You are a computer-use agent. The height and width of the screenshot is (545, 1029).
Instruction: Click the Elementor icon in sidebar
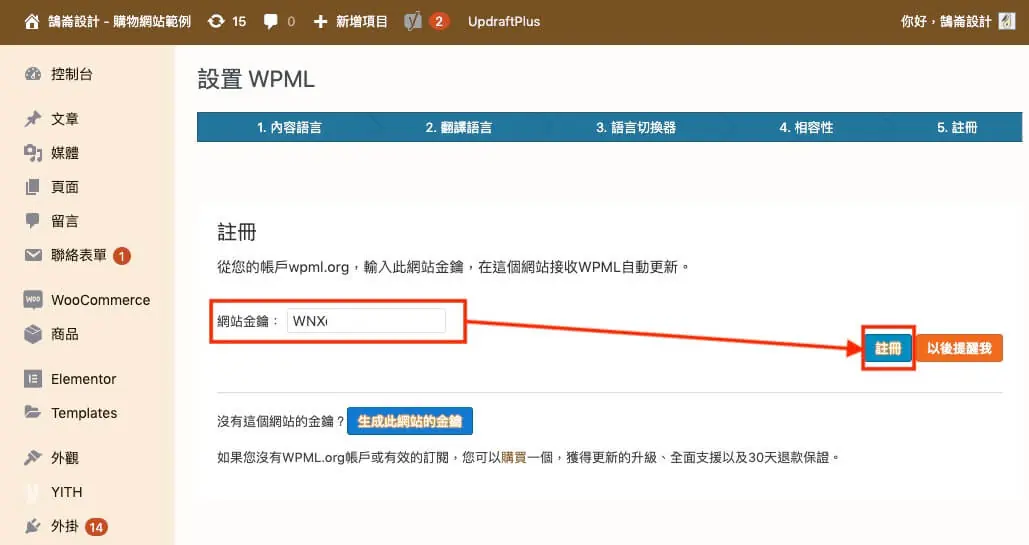(x=33, y=379)
